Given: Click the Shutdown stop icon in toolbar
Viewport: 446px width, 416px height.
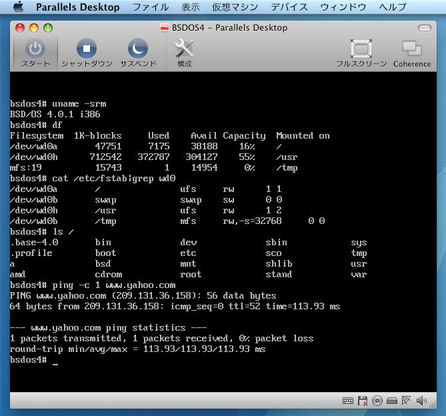Looking at the screenshot, I should point(86,49).
